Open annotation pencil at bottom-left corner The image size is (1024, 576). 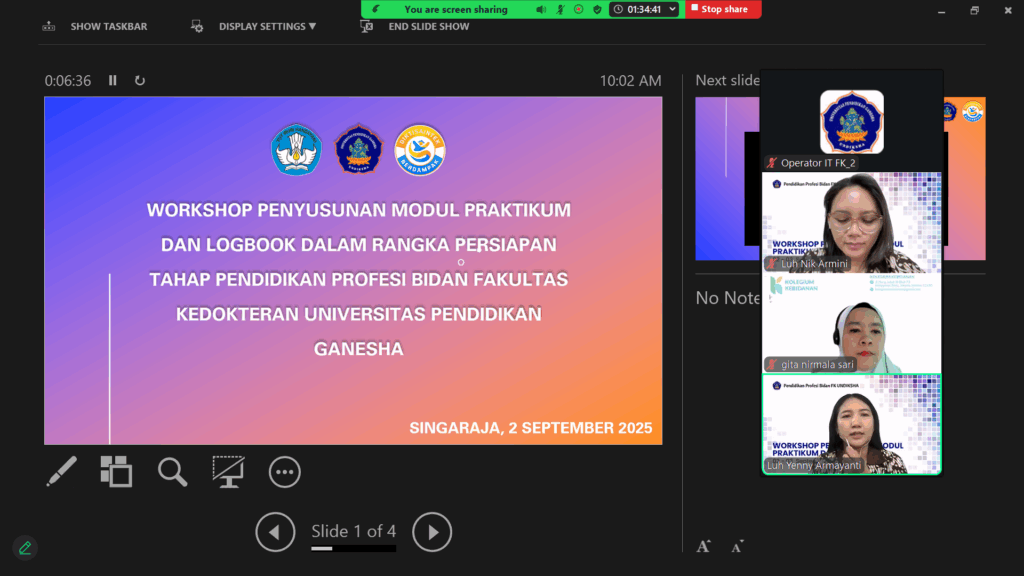[x=25, y=548]
